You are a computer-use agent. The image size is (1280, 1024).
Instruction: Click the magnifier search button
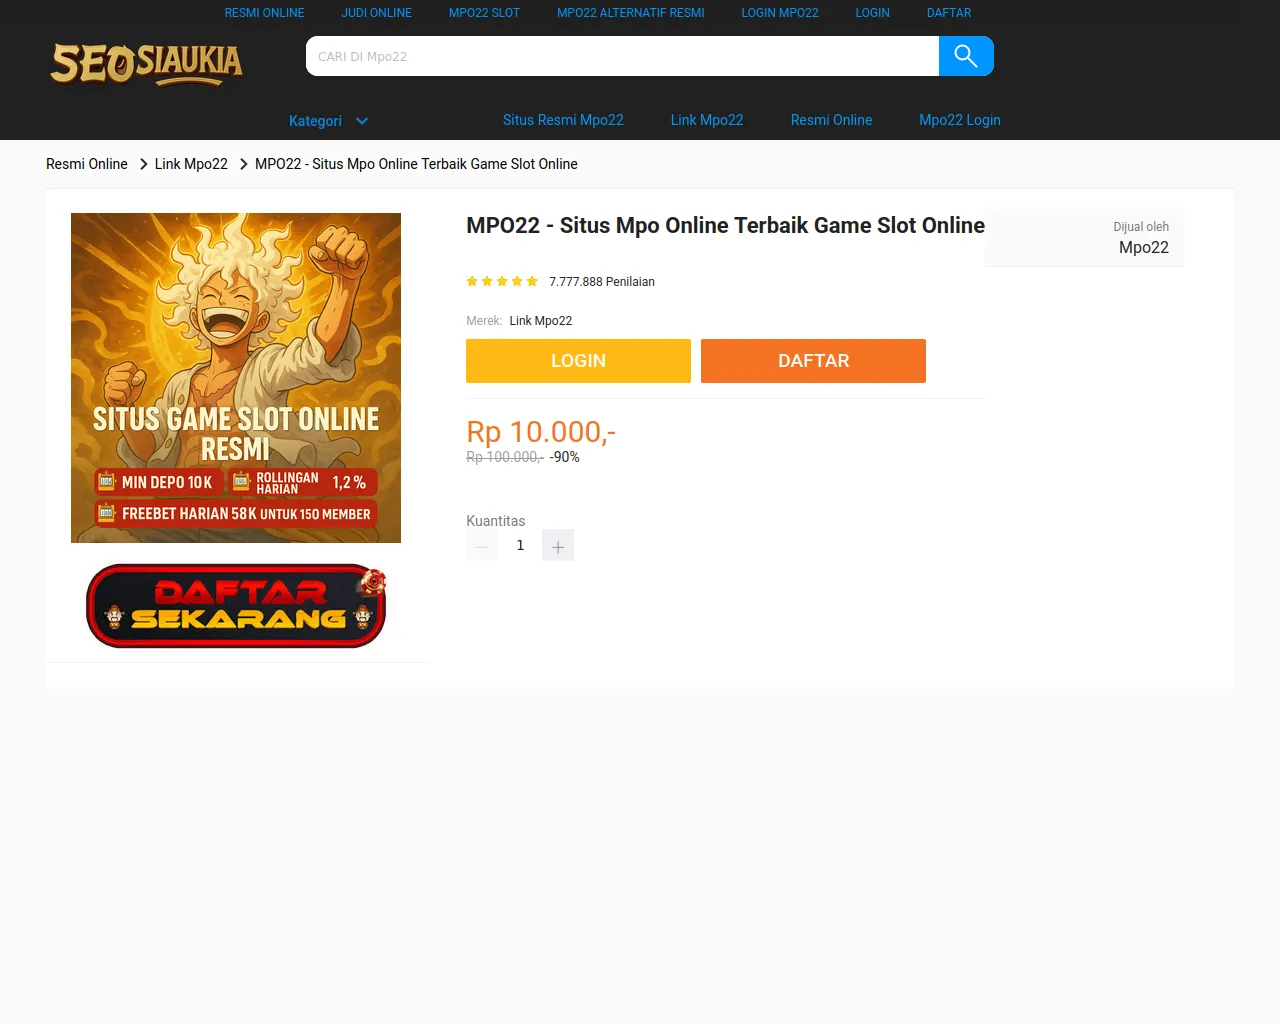pyautogui.click(x=966, y=56)
